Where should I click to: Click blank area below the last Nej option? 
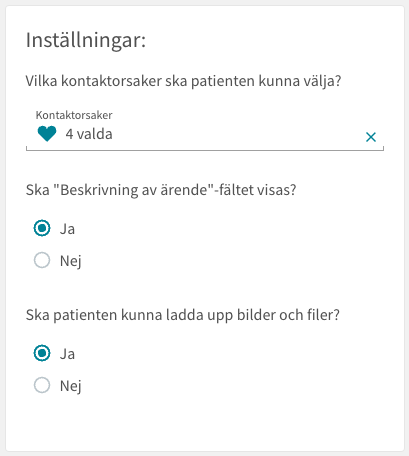205,423
